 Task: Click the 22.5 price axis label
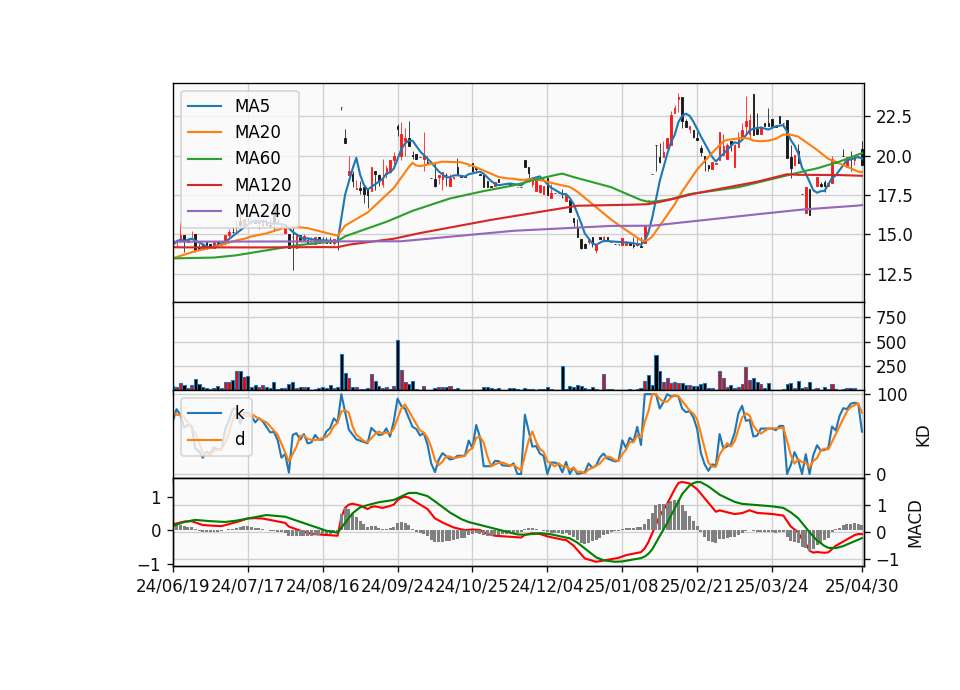coord(894,117)
